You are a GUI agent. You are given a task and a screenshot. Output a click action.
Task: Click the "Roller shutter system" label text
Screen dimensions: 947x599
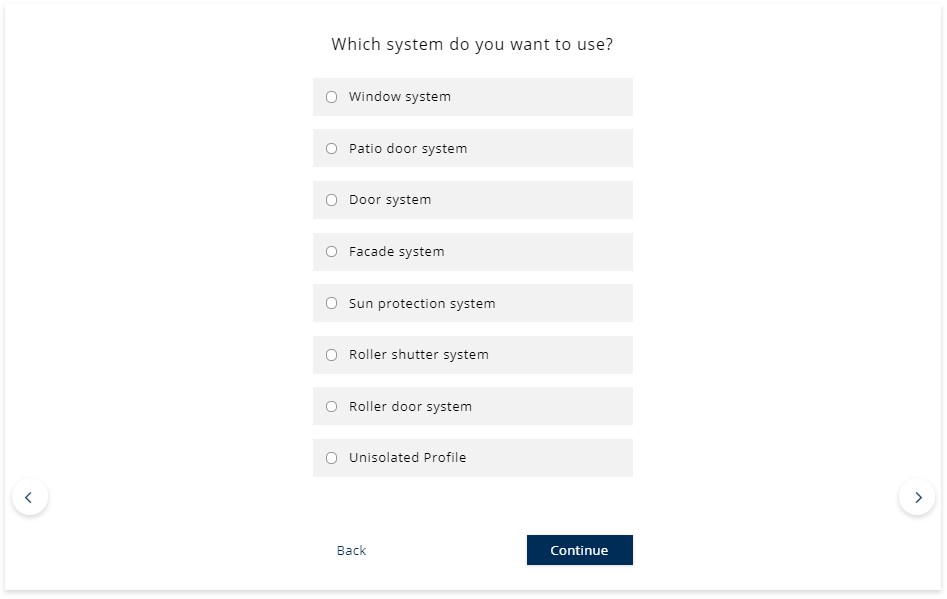(x=419, y=355)
